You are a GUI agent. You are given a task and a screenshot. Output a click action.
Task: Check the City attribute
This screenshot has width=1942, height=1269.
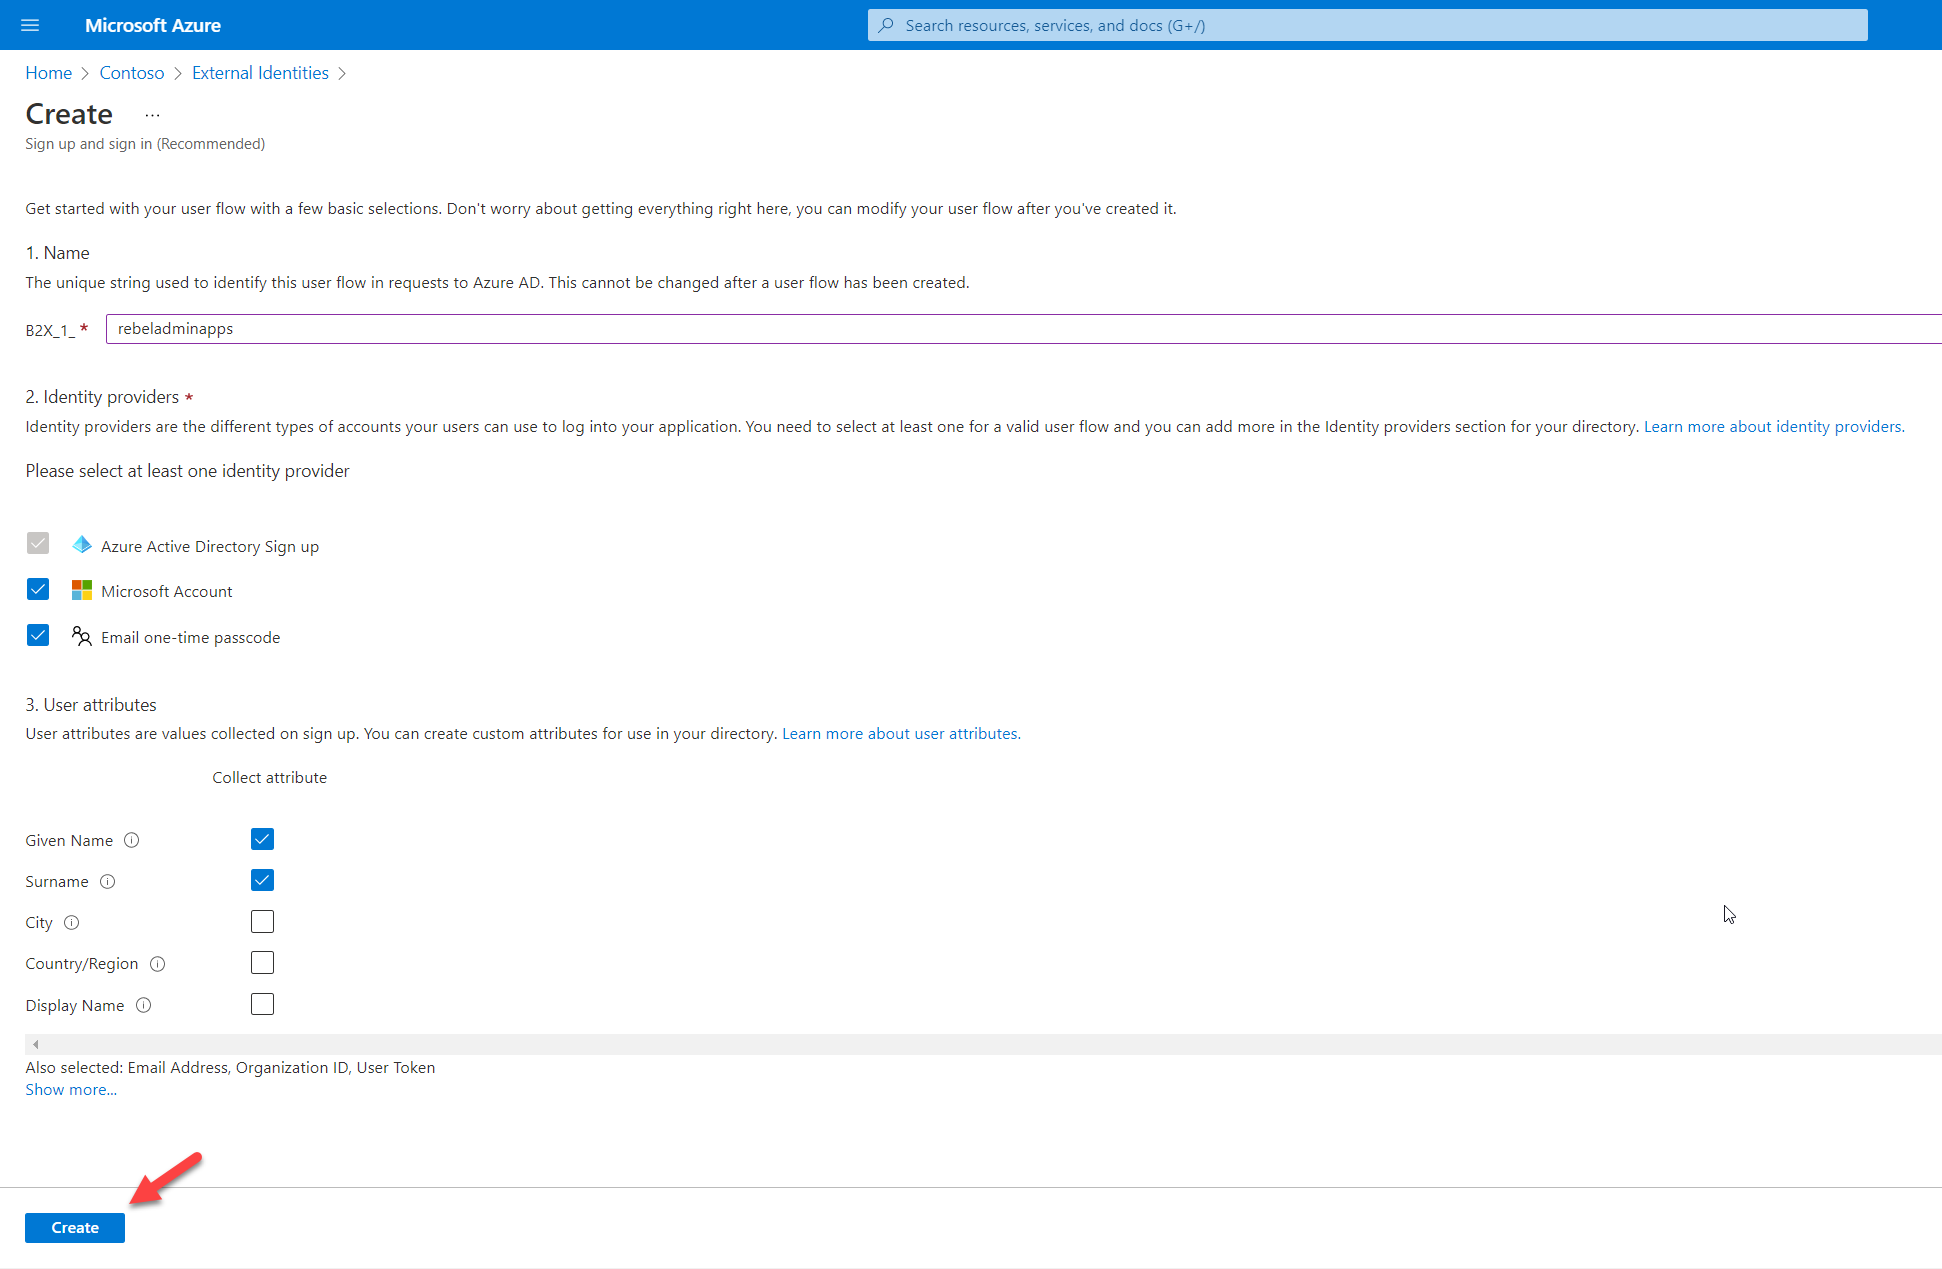pos(262,921)
